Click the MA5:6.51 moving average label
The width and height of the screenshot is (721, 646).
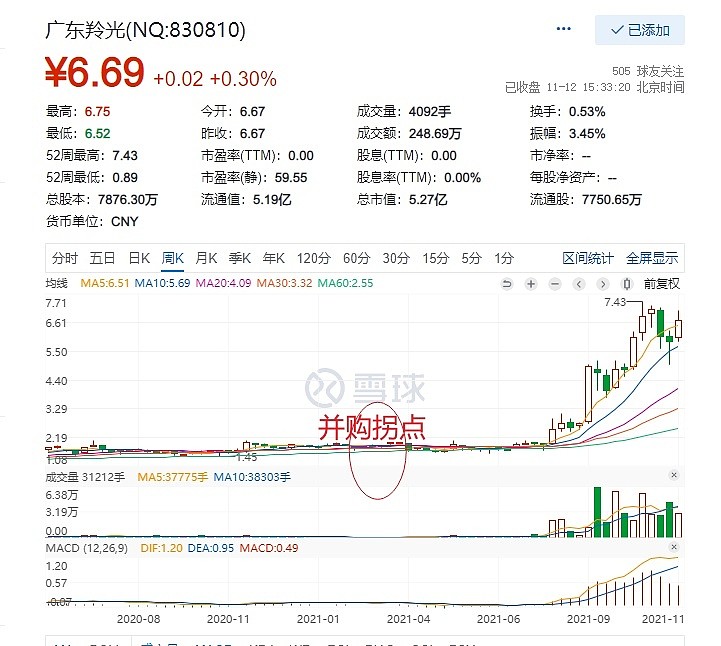point(105,283)
